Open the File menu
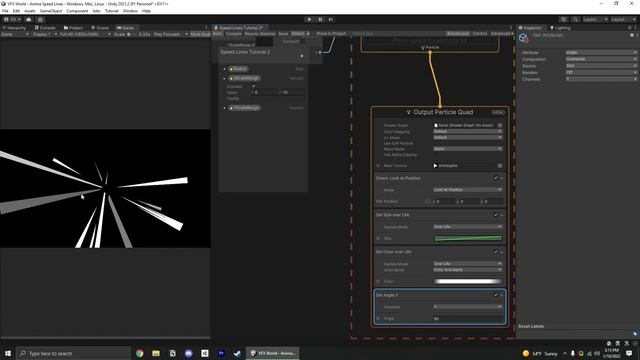The width and height of the screenshot is (640, 360). (x=5, y=11)
